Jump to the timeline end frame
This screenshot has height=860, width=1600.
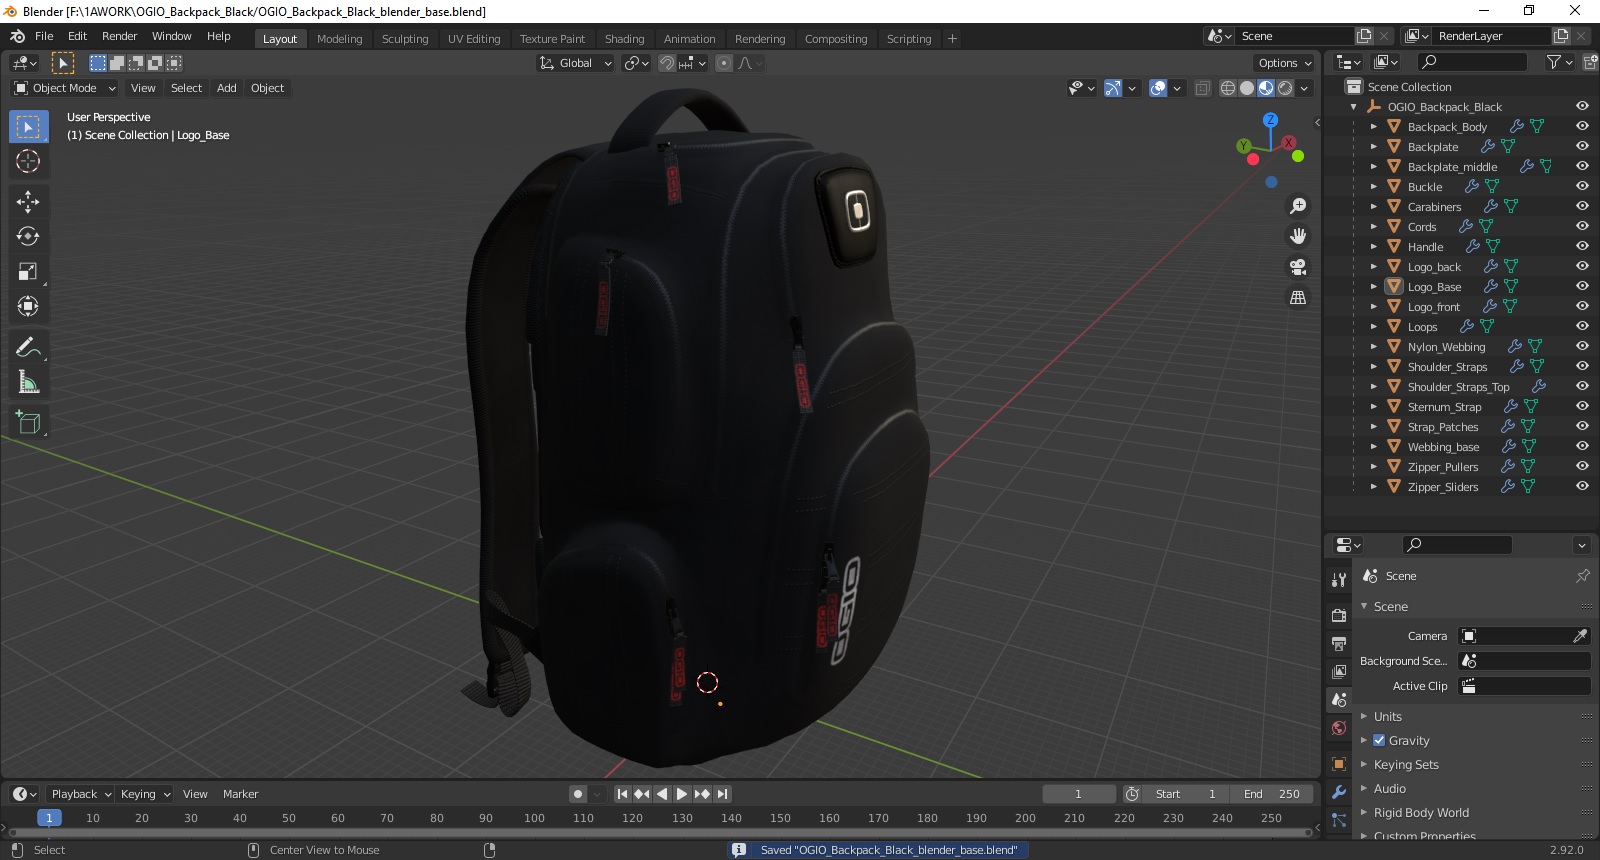click(x=722, y=794)
